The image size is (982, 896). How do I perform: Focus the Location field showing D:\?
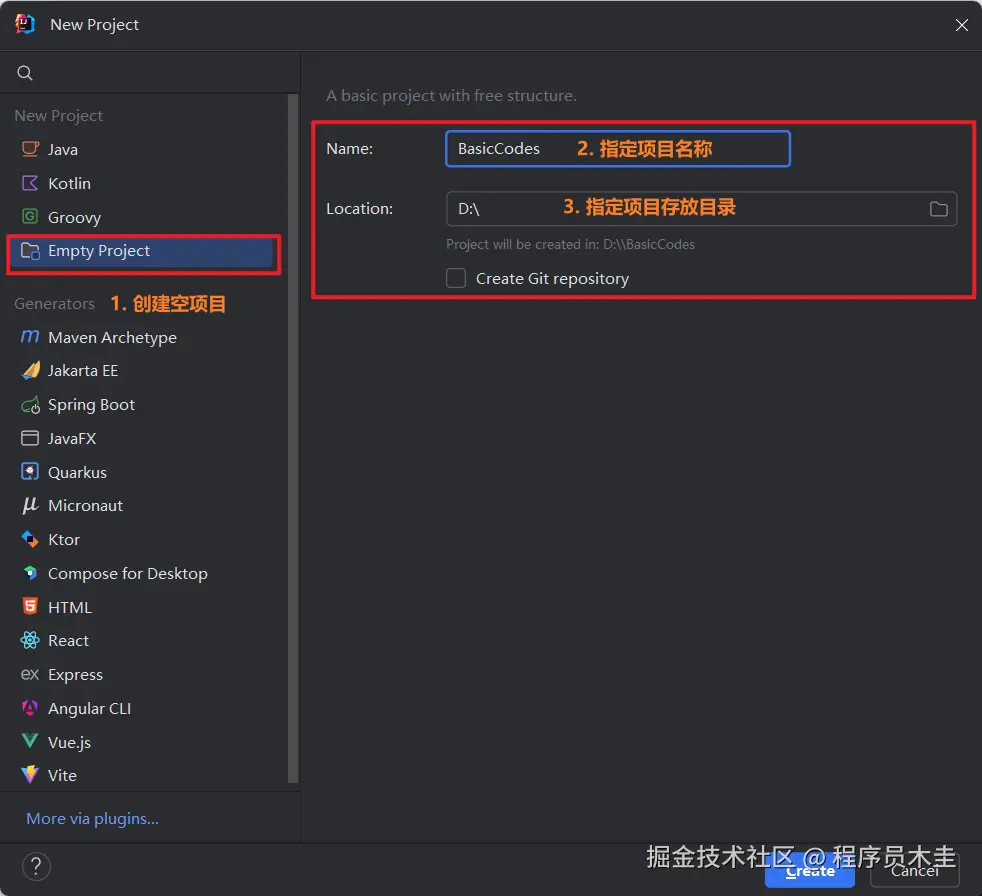point(701,209)
